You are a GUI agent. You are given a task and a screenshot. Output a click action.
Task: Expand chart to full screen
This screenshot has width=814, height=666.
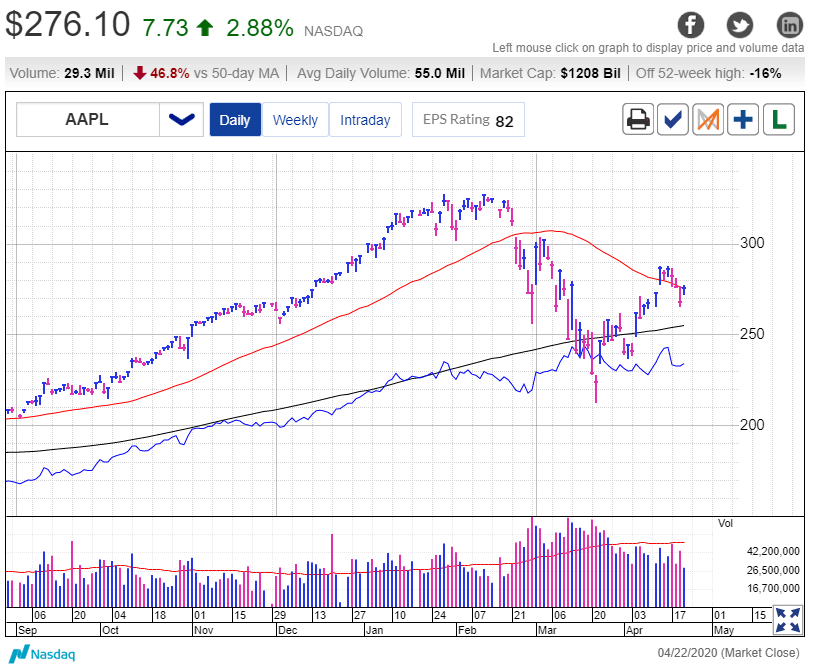(788, 620)
